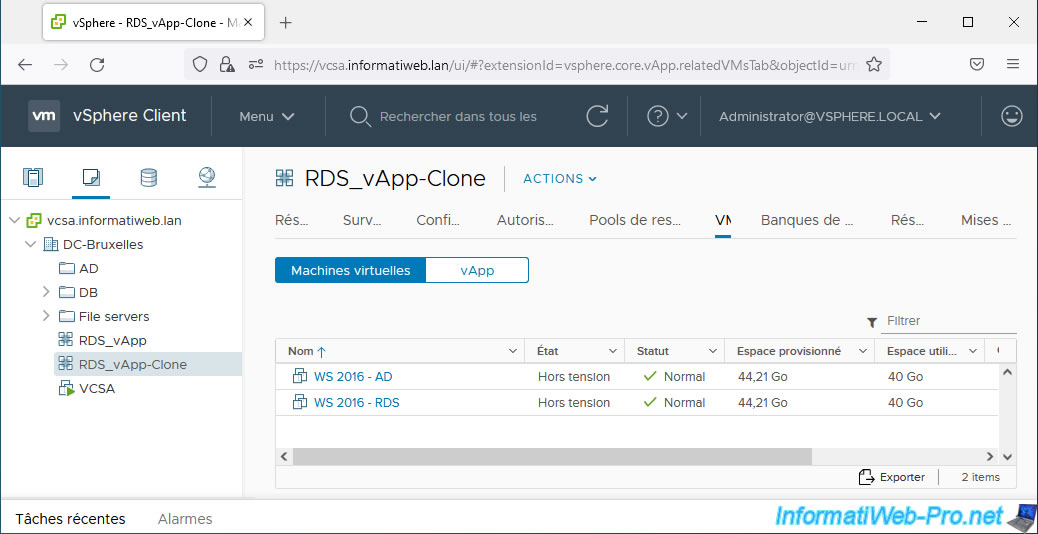Open the ACTIONS dropdown
The image size is (1038, 534).
560,179
